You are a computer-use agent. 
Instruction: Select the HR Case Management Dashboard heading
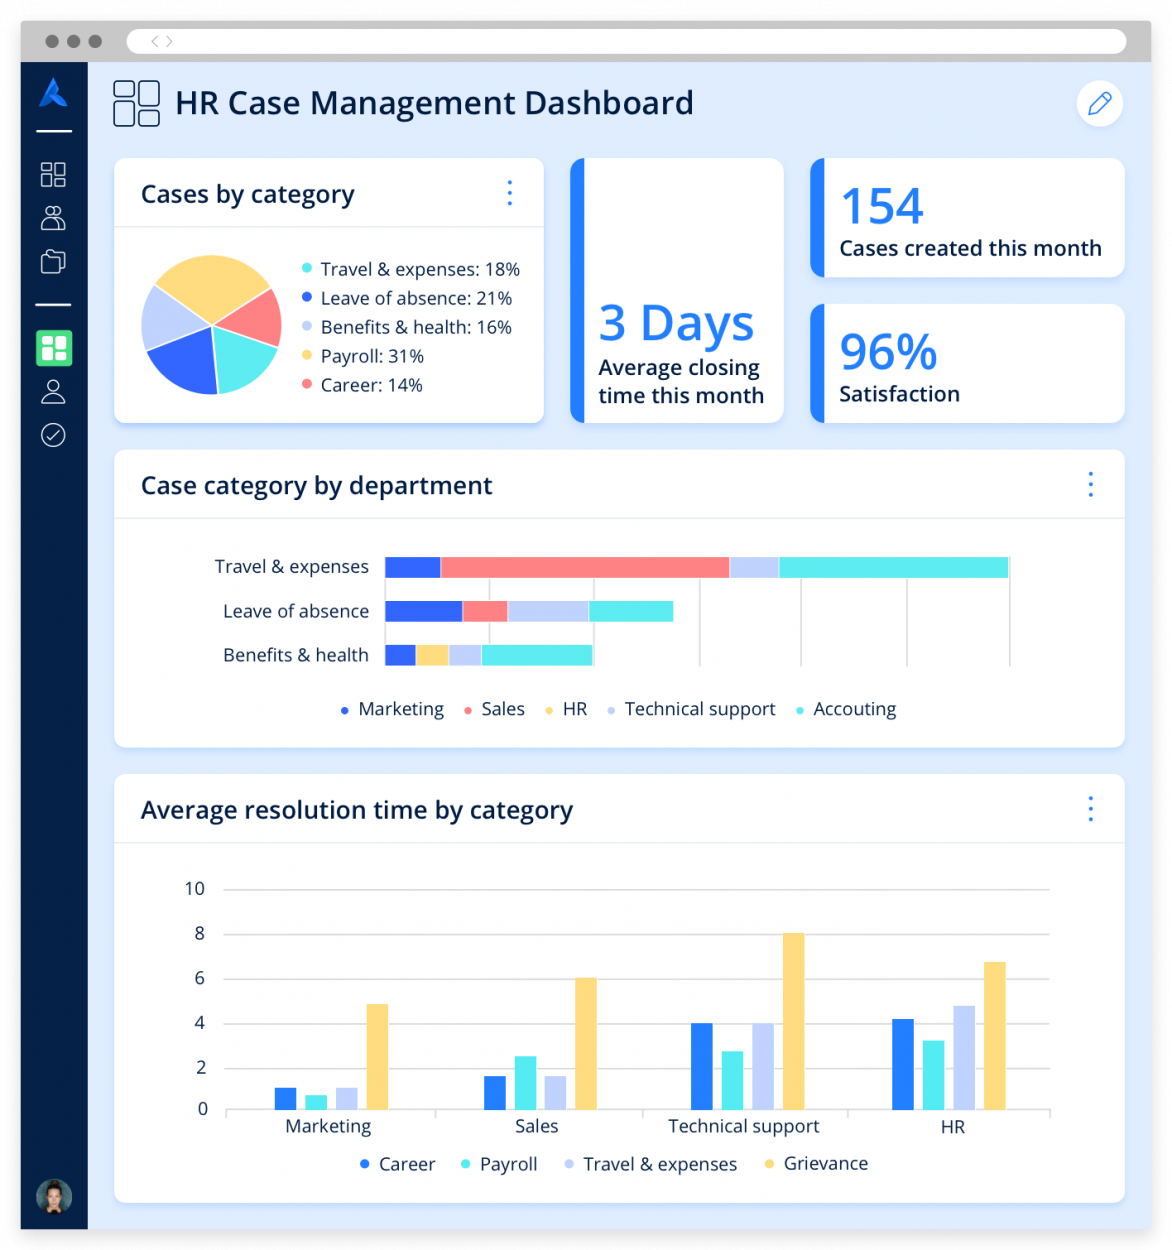[x=434, y=103]
